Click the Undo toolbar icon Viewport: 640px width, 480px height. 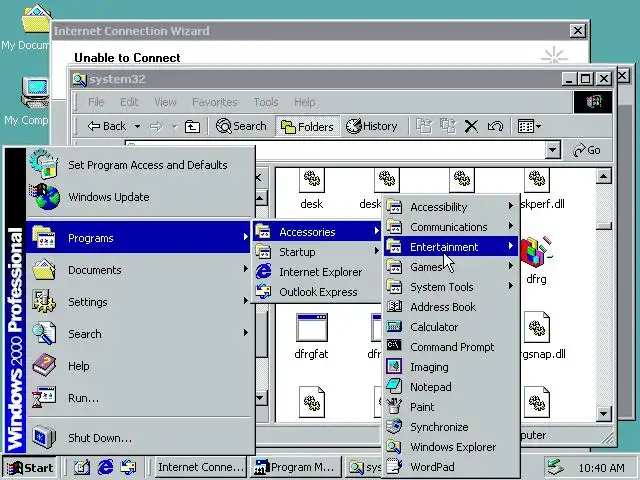coord(495,127)
